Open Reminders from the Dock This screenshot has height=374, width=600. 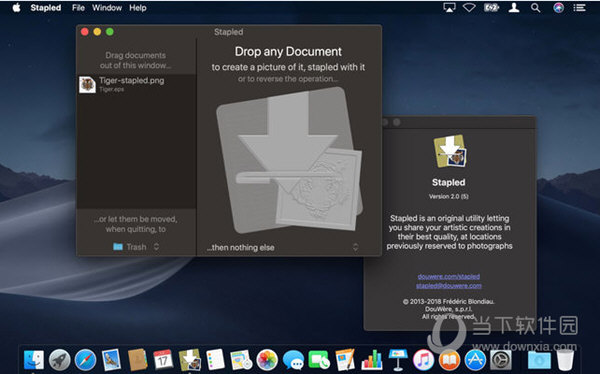point(215,360)
